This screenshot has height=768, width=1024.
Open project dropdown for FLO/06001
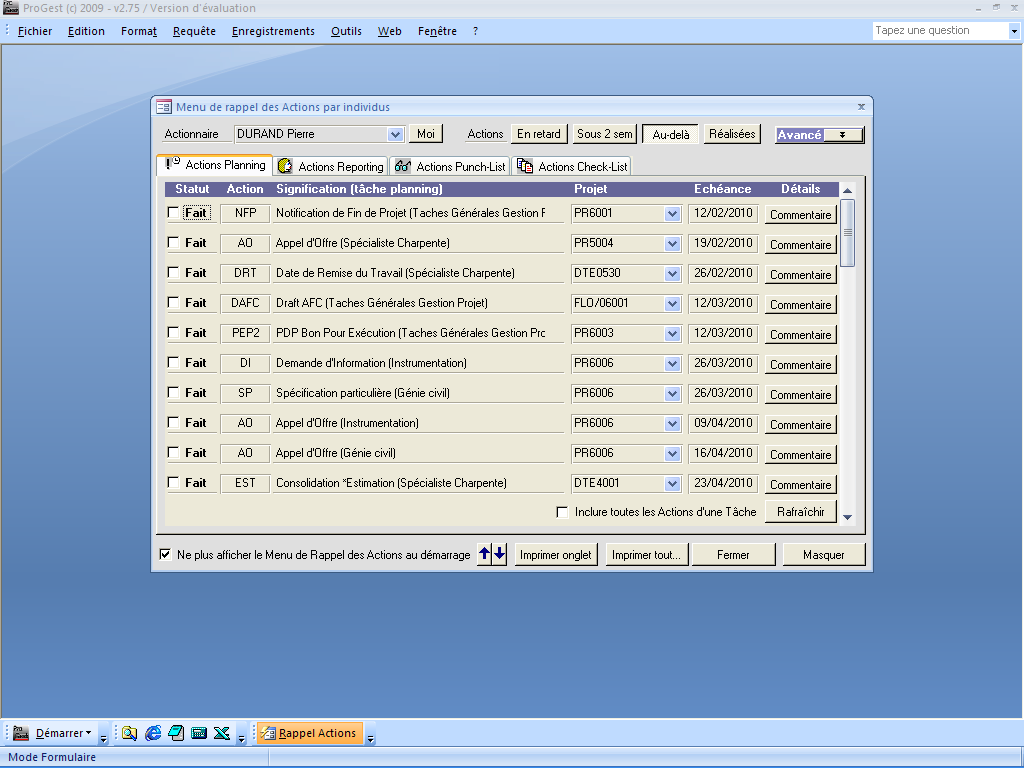(673, 304)
